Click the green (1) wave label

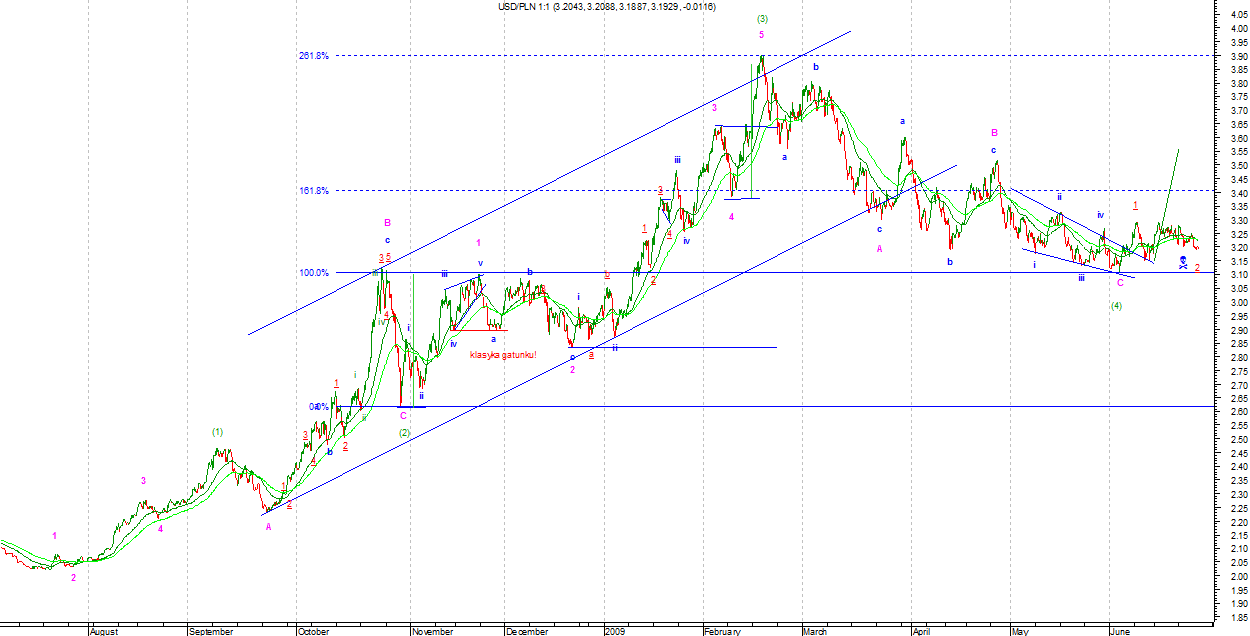pos(218,431)
